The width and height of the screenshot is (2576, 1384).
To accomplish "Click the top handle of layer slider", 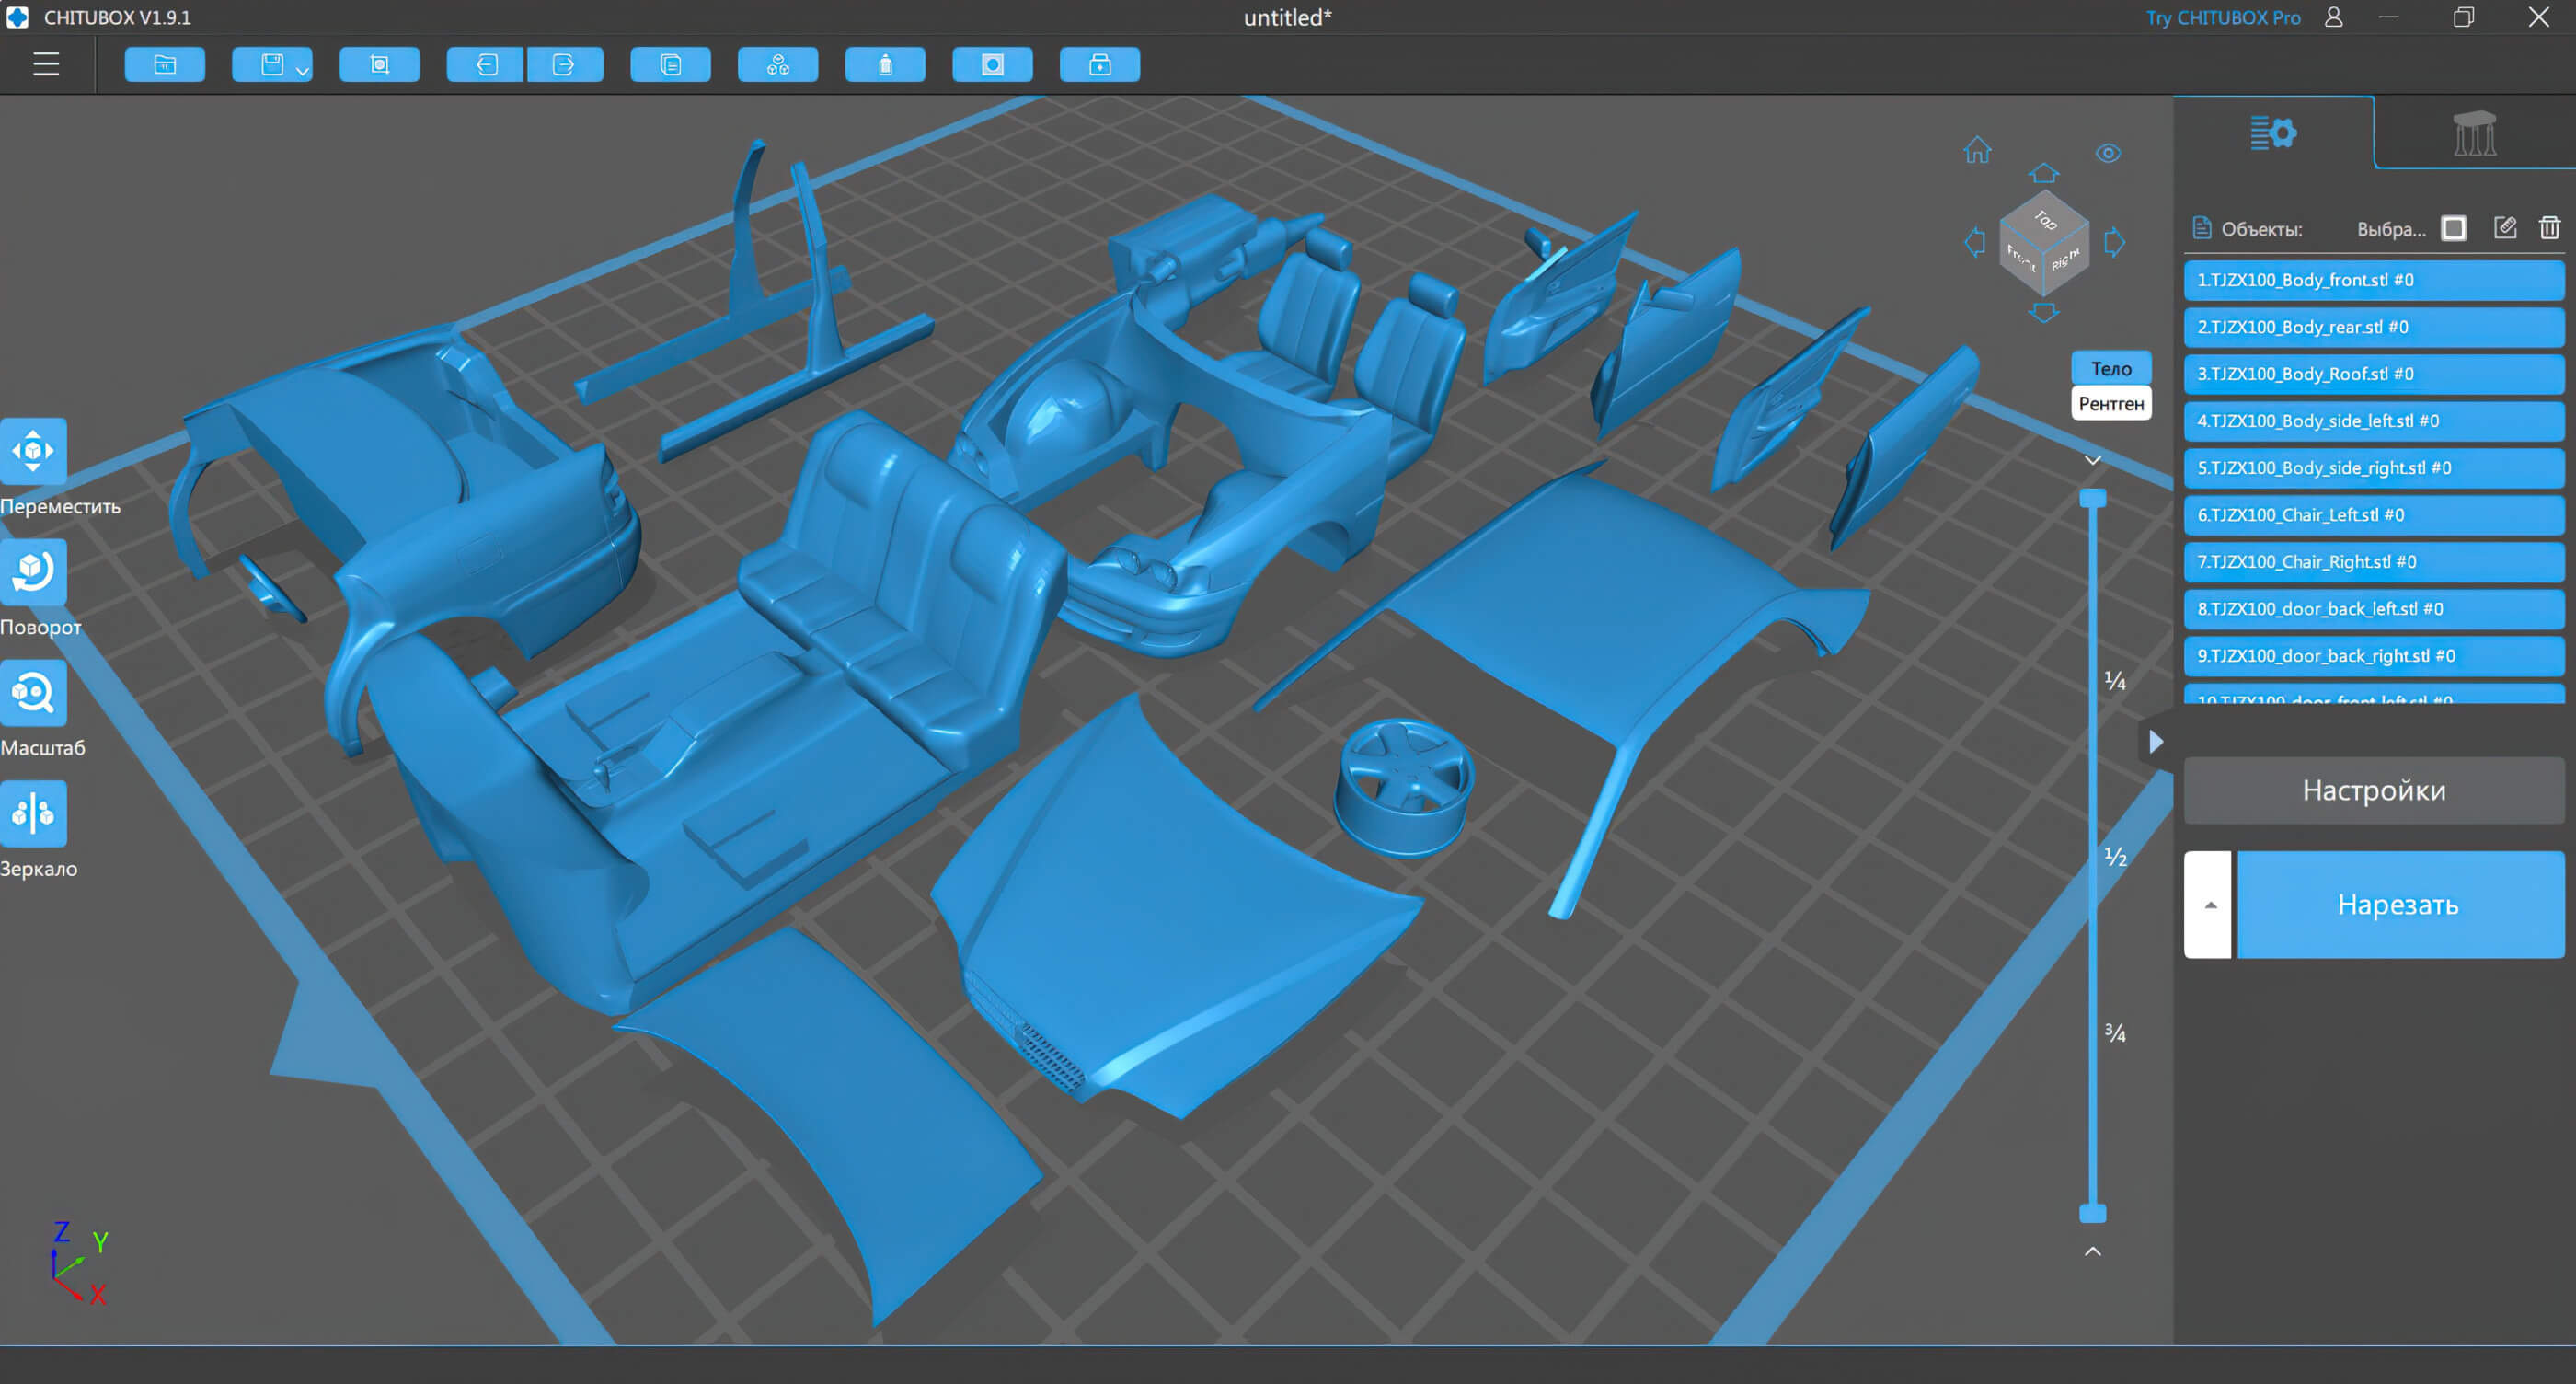I will point(2092,498).
